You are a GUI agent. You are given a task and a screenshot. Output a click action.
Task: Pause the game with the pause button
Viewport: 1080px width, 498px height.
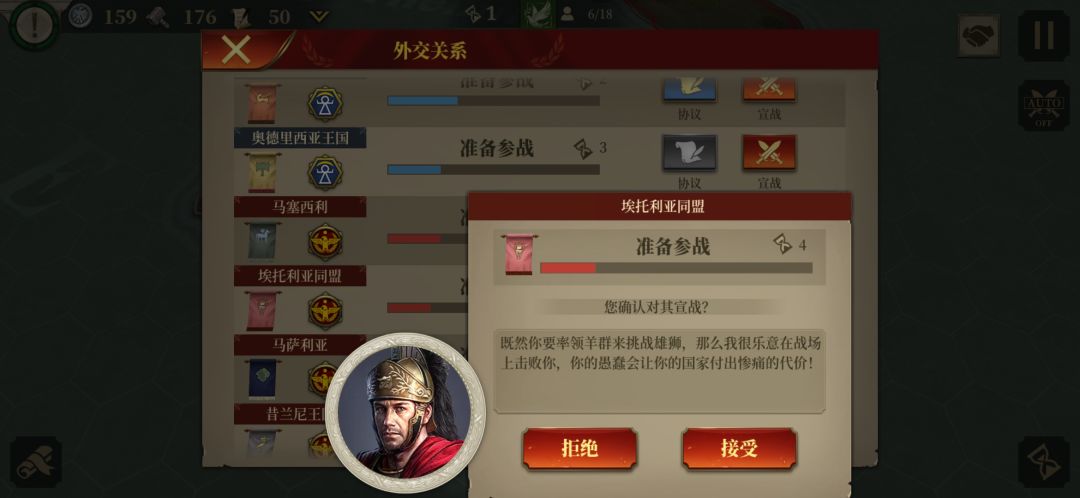pos(1043,36)
